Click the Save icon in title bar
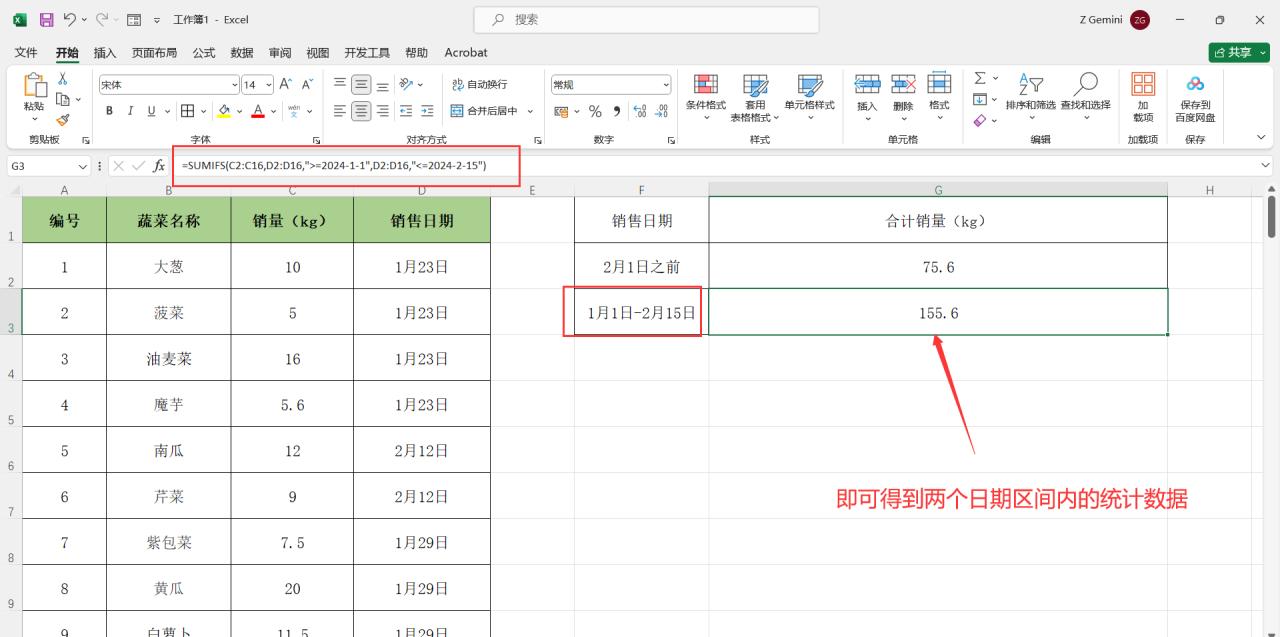Screen dimensions: 1280x637 click(x=46, y=19)
